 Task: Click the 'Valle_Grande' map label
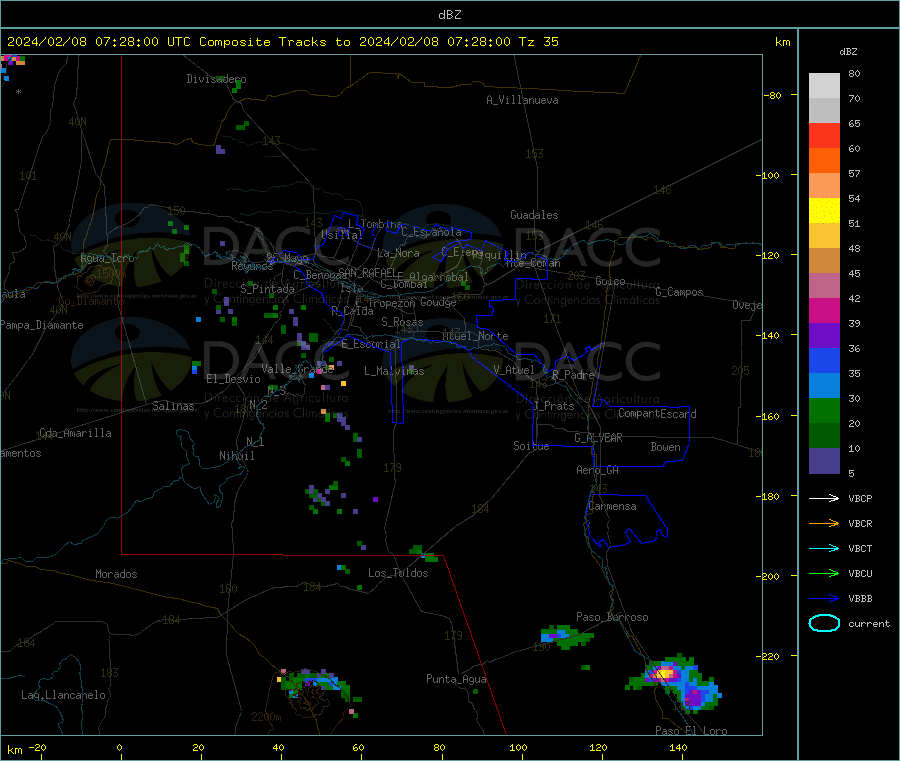[297, 369]
